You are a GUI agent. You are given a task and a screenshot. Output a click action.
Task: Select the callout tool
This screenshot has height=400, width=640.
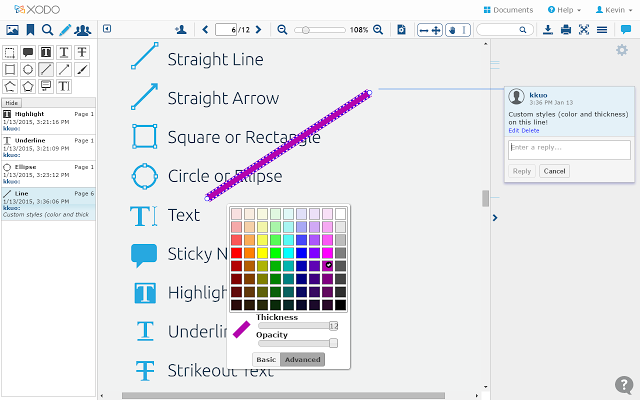point(46,87)
